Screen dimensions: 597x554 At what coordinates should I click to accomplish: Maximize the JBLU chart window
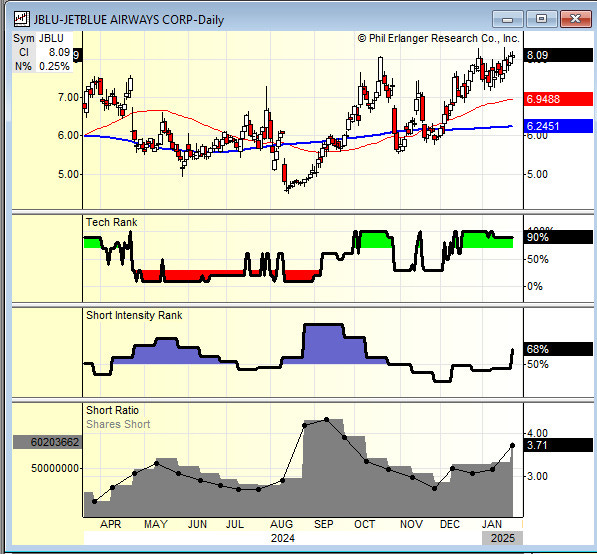click(x=541, y=19)
